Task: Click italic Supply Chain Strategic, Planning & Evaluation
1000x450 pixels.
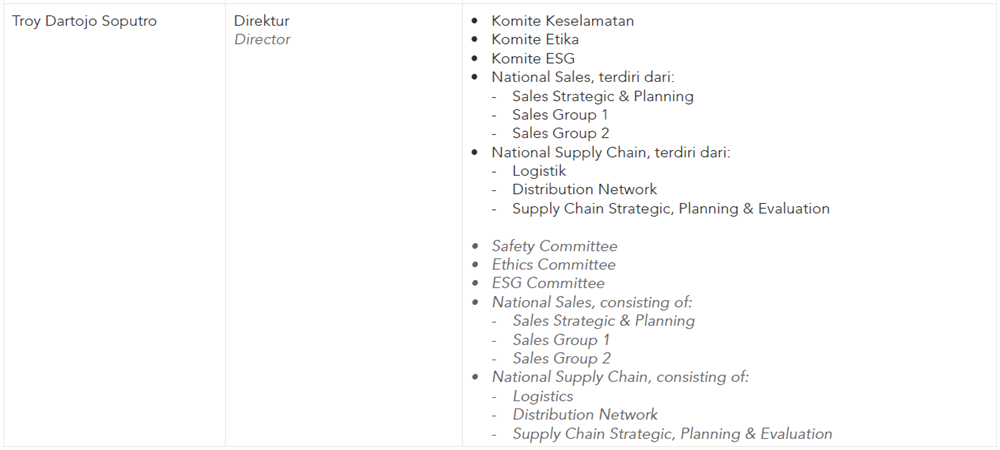Action: 672,434
